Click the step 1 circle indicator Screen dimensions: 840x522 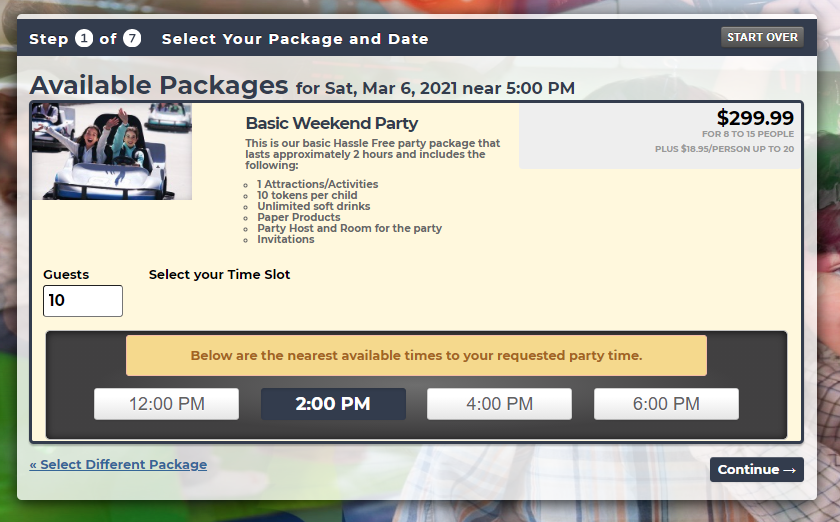[84, 39]
